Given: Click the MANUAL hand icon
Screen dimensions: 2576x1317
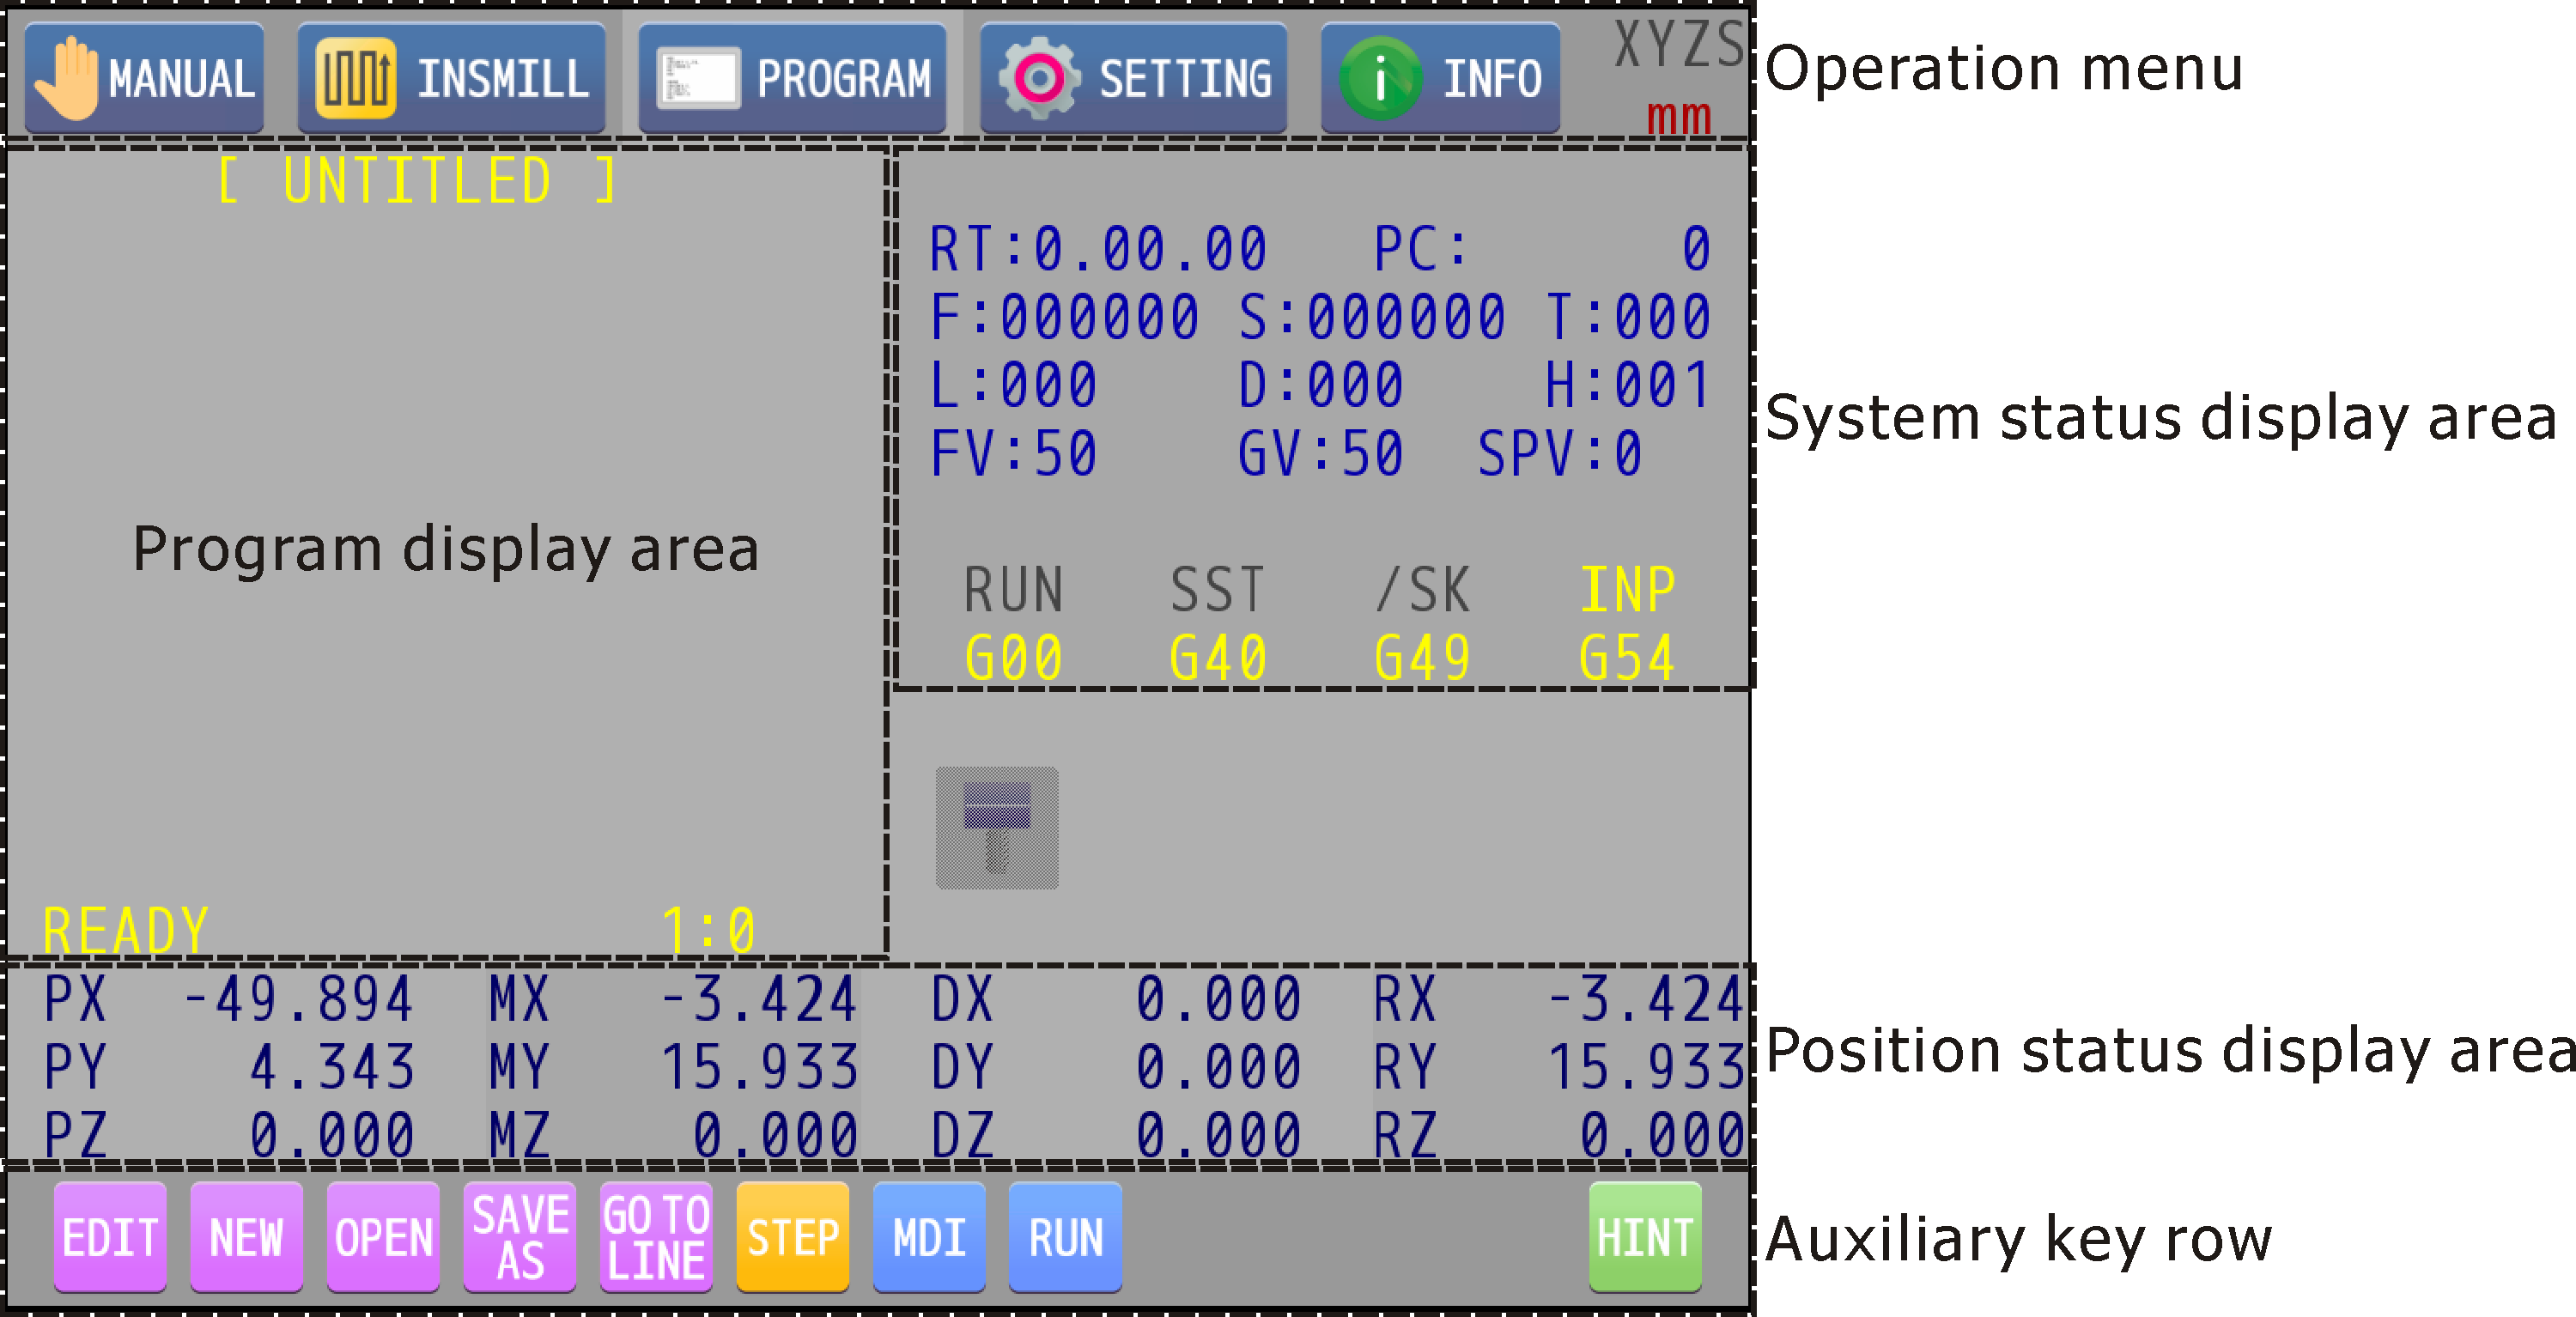Looking at the screenshot, I should pyautogui.click(x=66, y=78).
